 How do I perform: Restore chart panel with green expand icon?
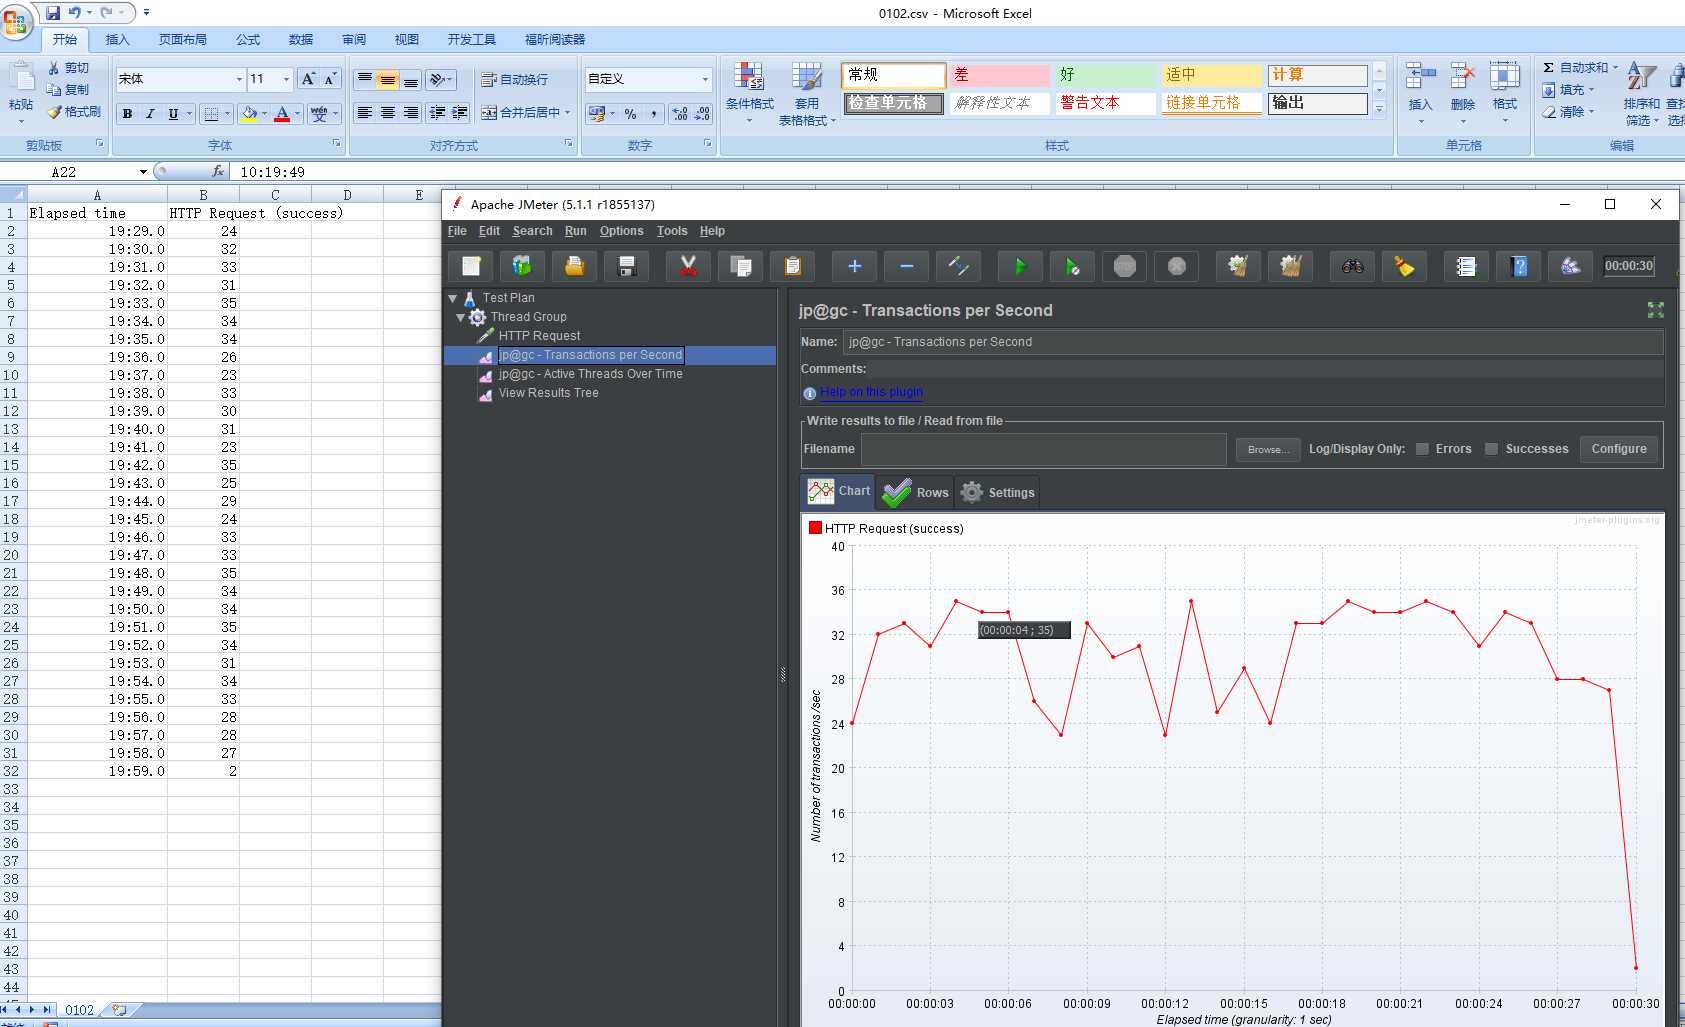[x=1655, y=310]
